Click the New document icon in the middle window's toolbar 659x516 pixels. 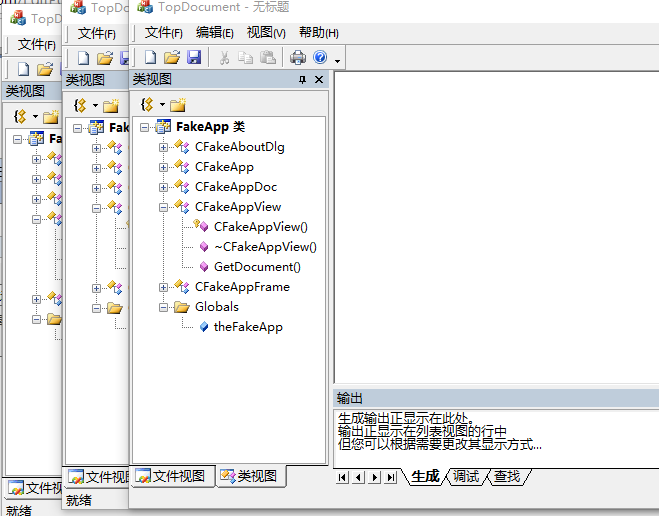(x=84, y=58)
